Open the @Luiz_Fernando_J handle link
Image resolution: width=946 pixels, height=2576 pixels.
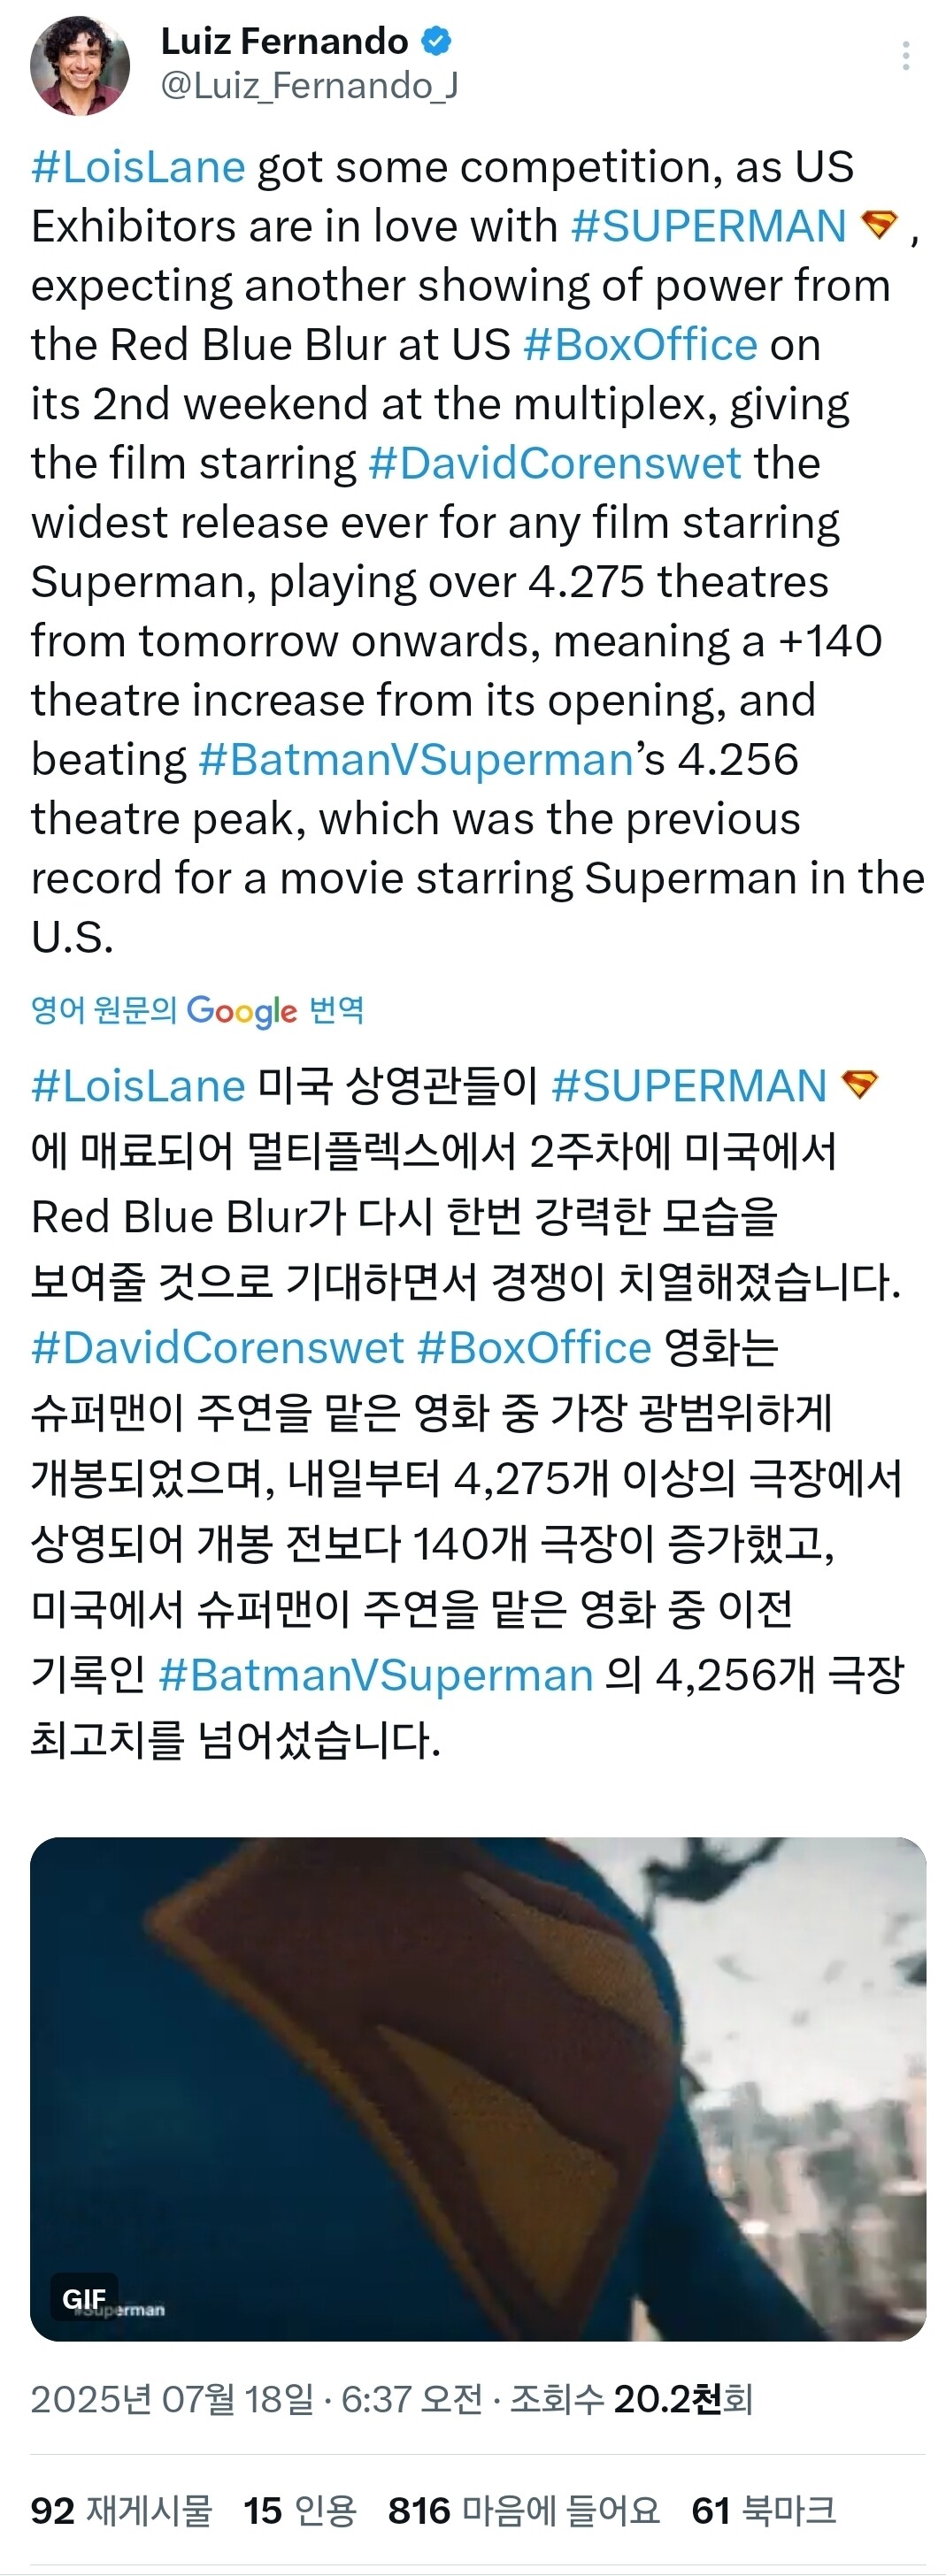point(309,87)
